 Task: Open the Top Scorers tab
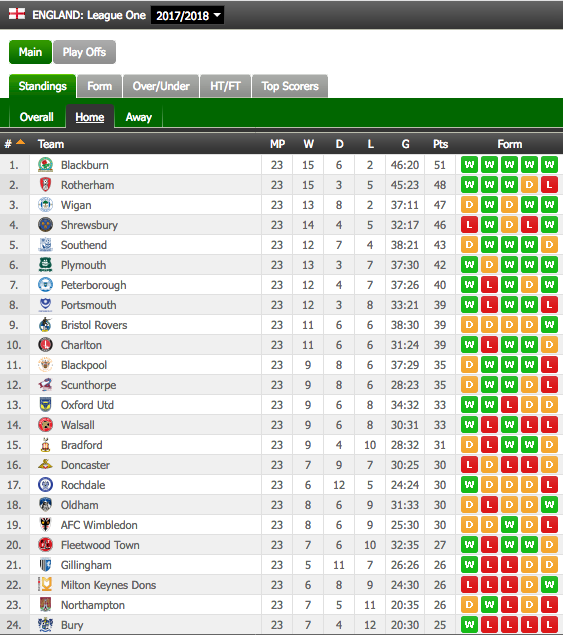point(290,86)
